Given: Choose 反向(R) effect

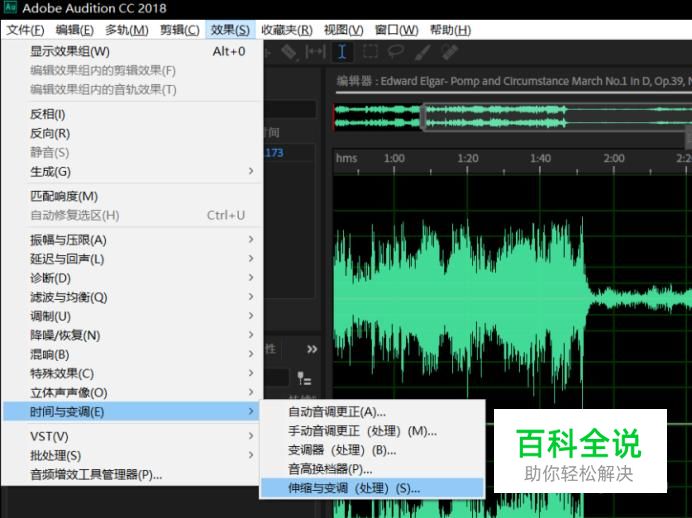Looking at the screenshot, I should click(132, 133).
